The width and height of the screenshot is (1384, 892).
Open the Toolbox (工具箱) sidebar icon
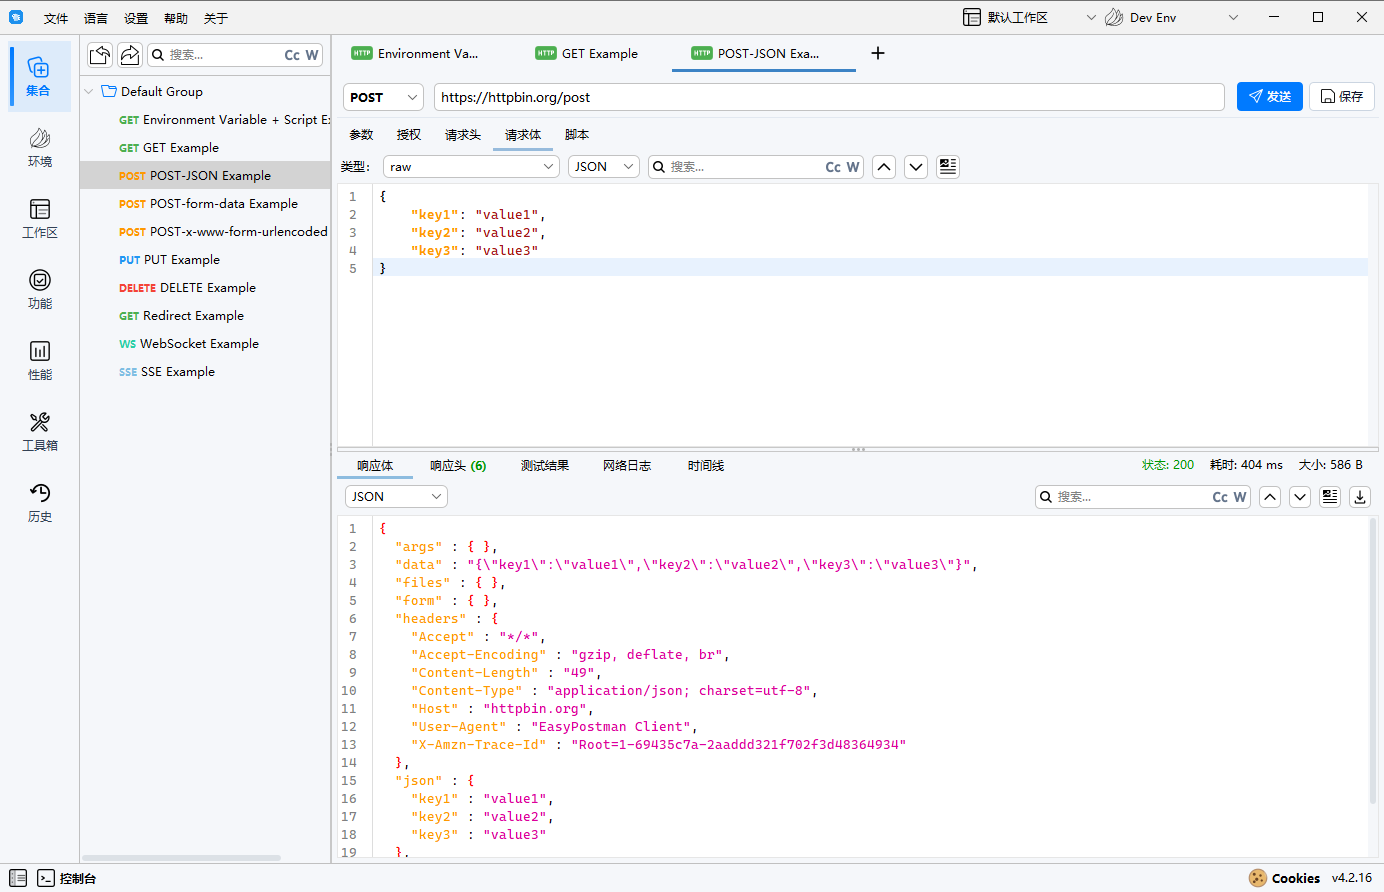pos(39,431)
